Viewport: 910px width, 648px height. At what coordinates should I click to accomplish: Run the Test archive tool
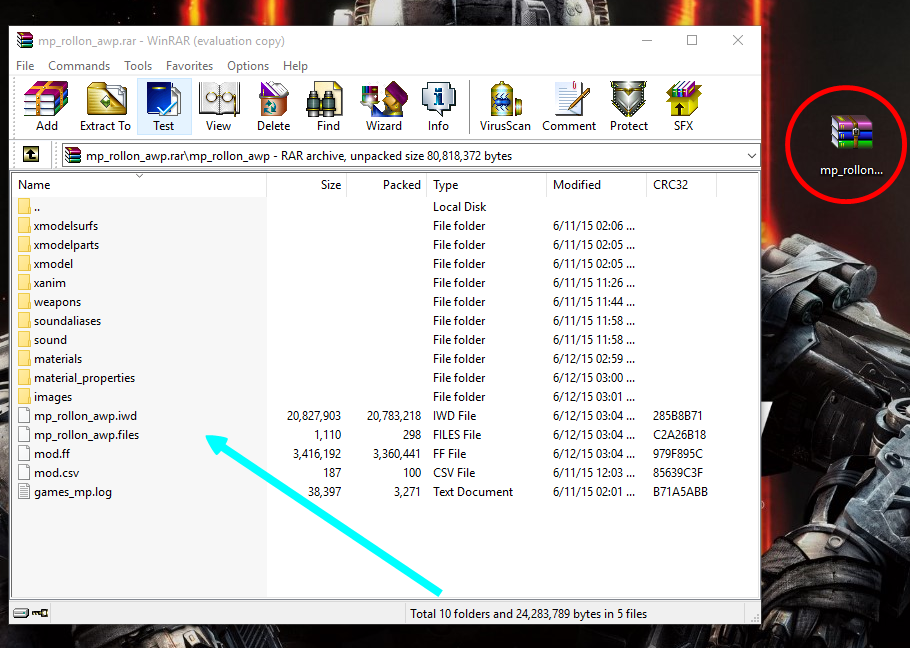163,106
